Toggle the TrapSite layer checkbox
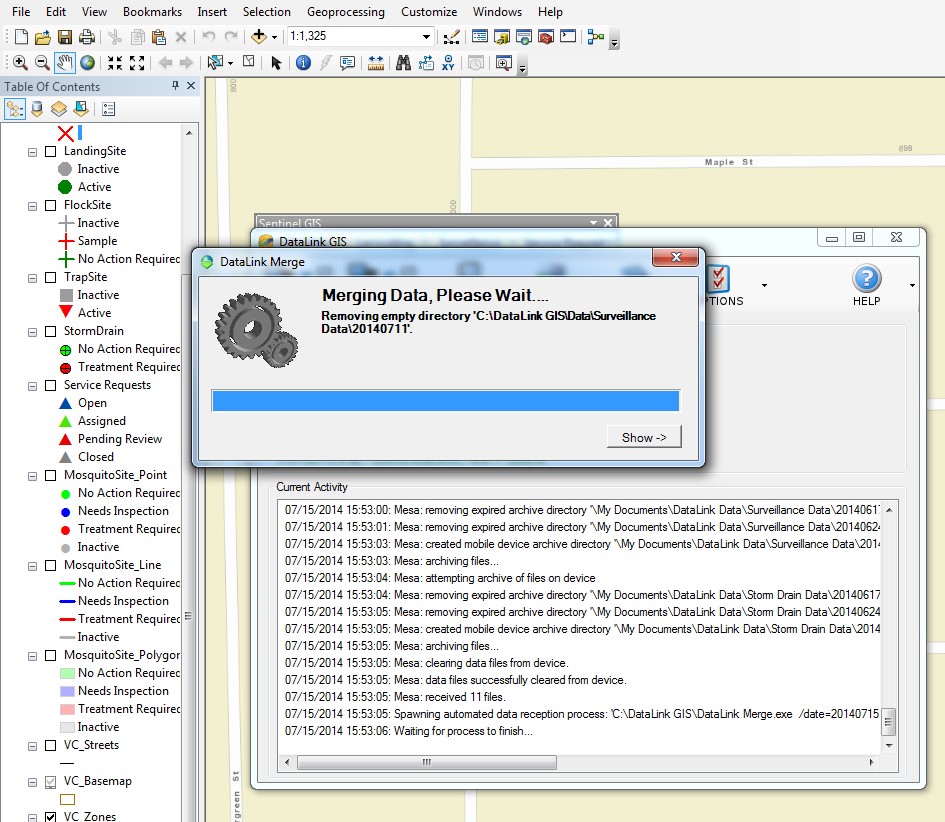The image size is (945, 822). click(51, 278)
